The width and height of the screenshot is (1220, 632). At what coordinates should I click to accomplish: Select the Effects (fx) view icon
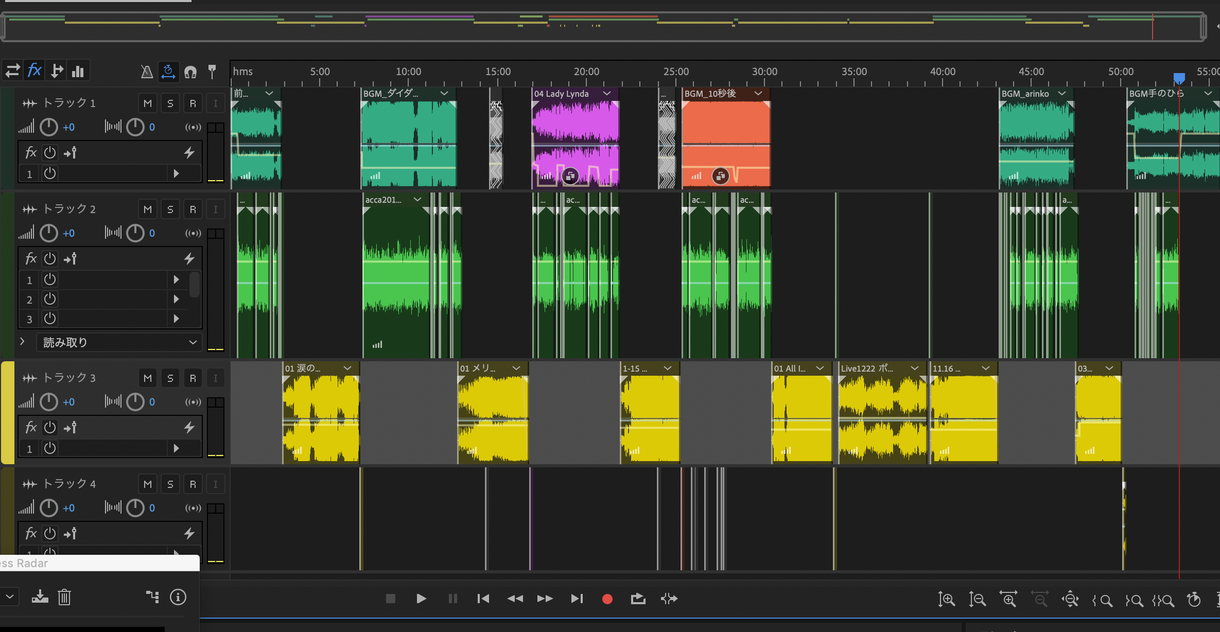click(34, 71)
